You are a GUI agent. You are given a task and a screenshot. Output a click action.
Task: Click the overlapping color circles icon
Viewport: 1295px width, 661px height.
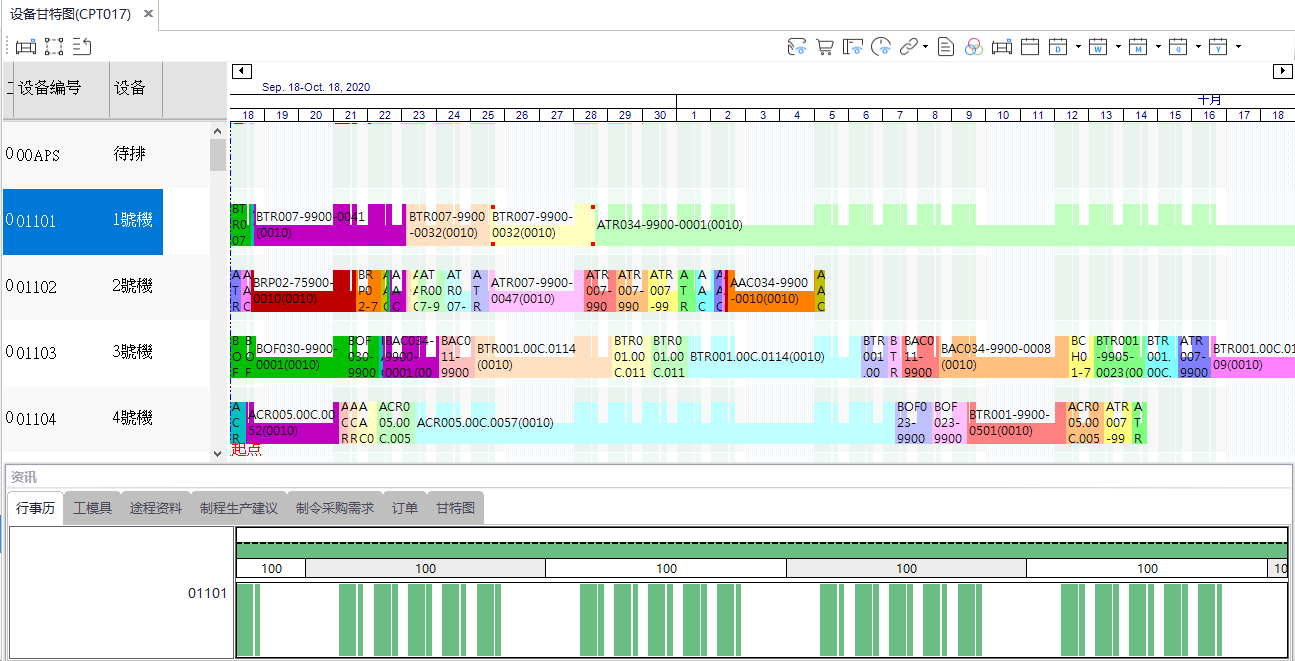[x=974, y=47]
